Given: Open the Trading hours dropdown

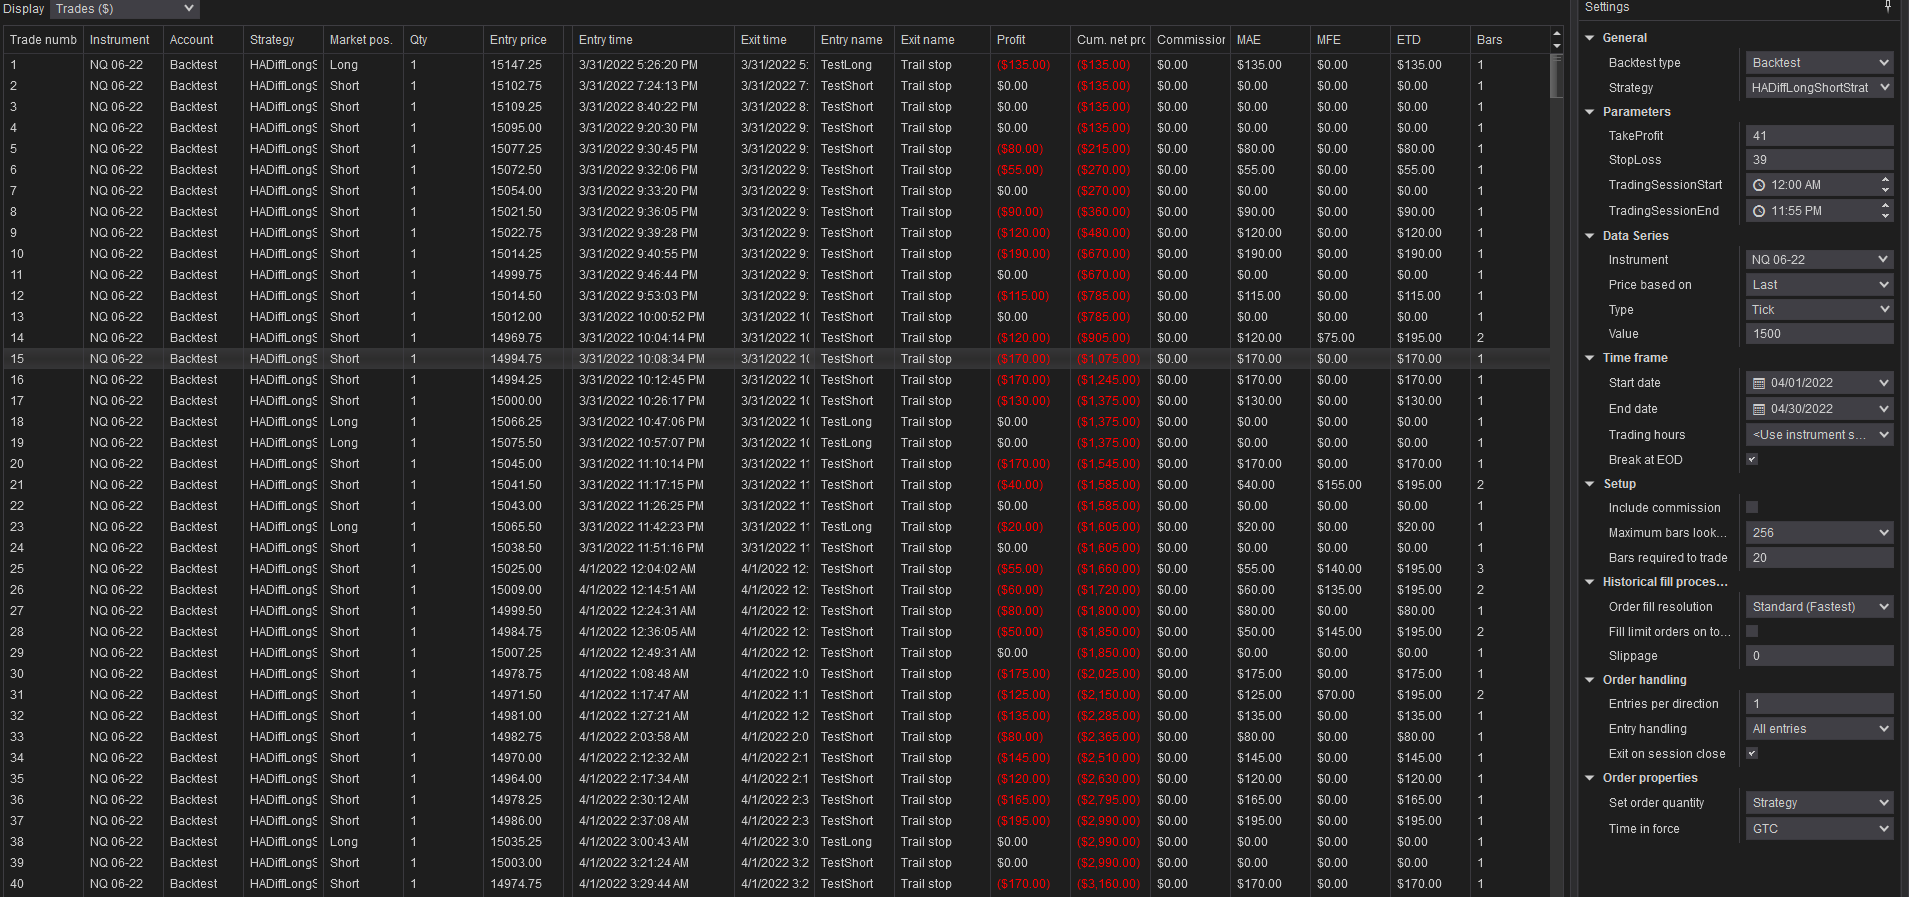Looking at the screenshot, I should click(1819, 435).
